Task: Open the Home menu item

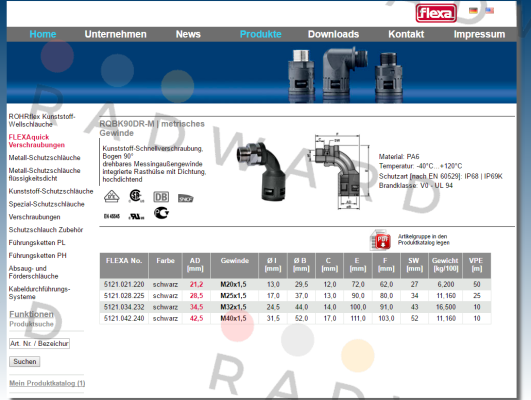Action: (43, 34)
